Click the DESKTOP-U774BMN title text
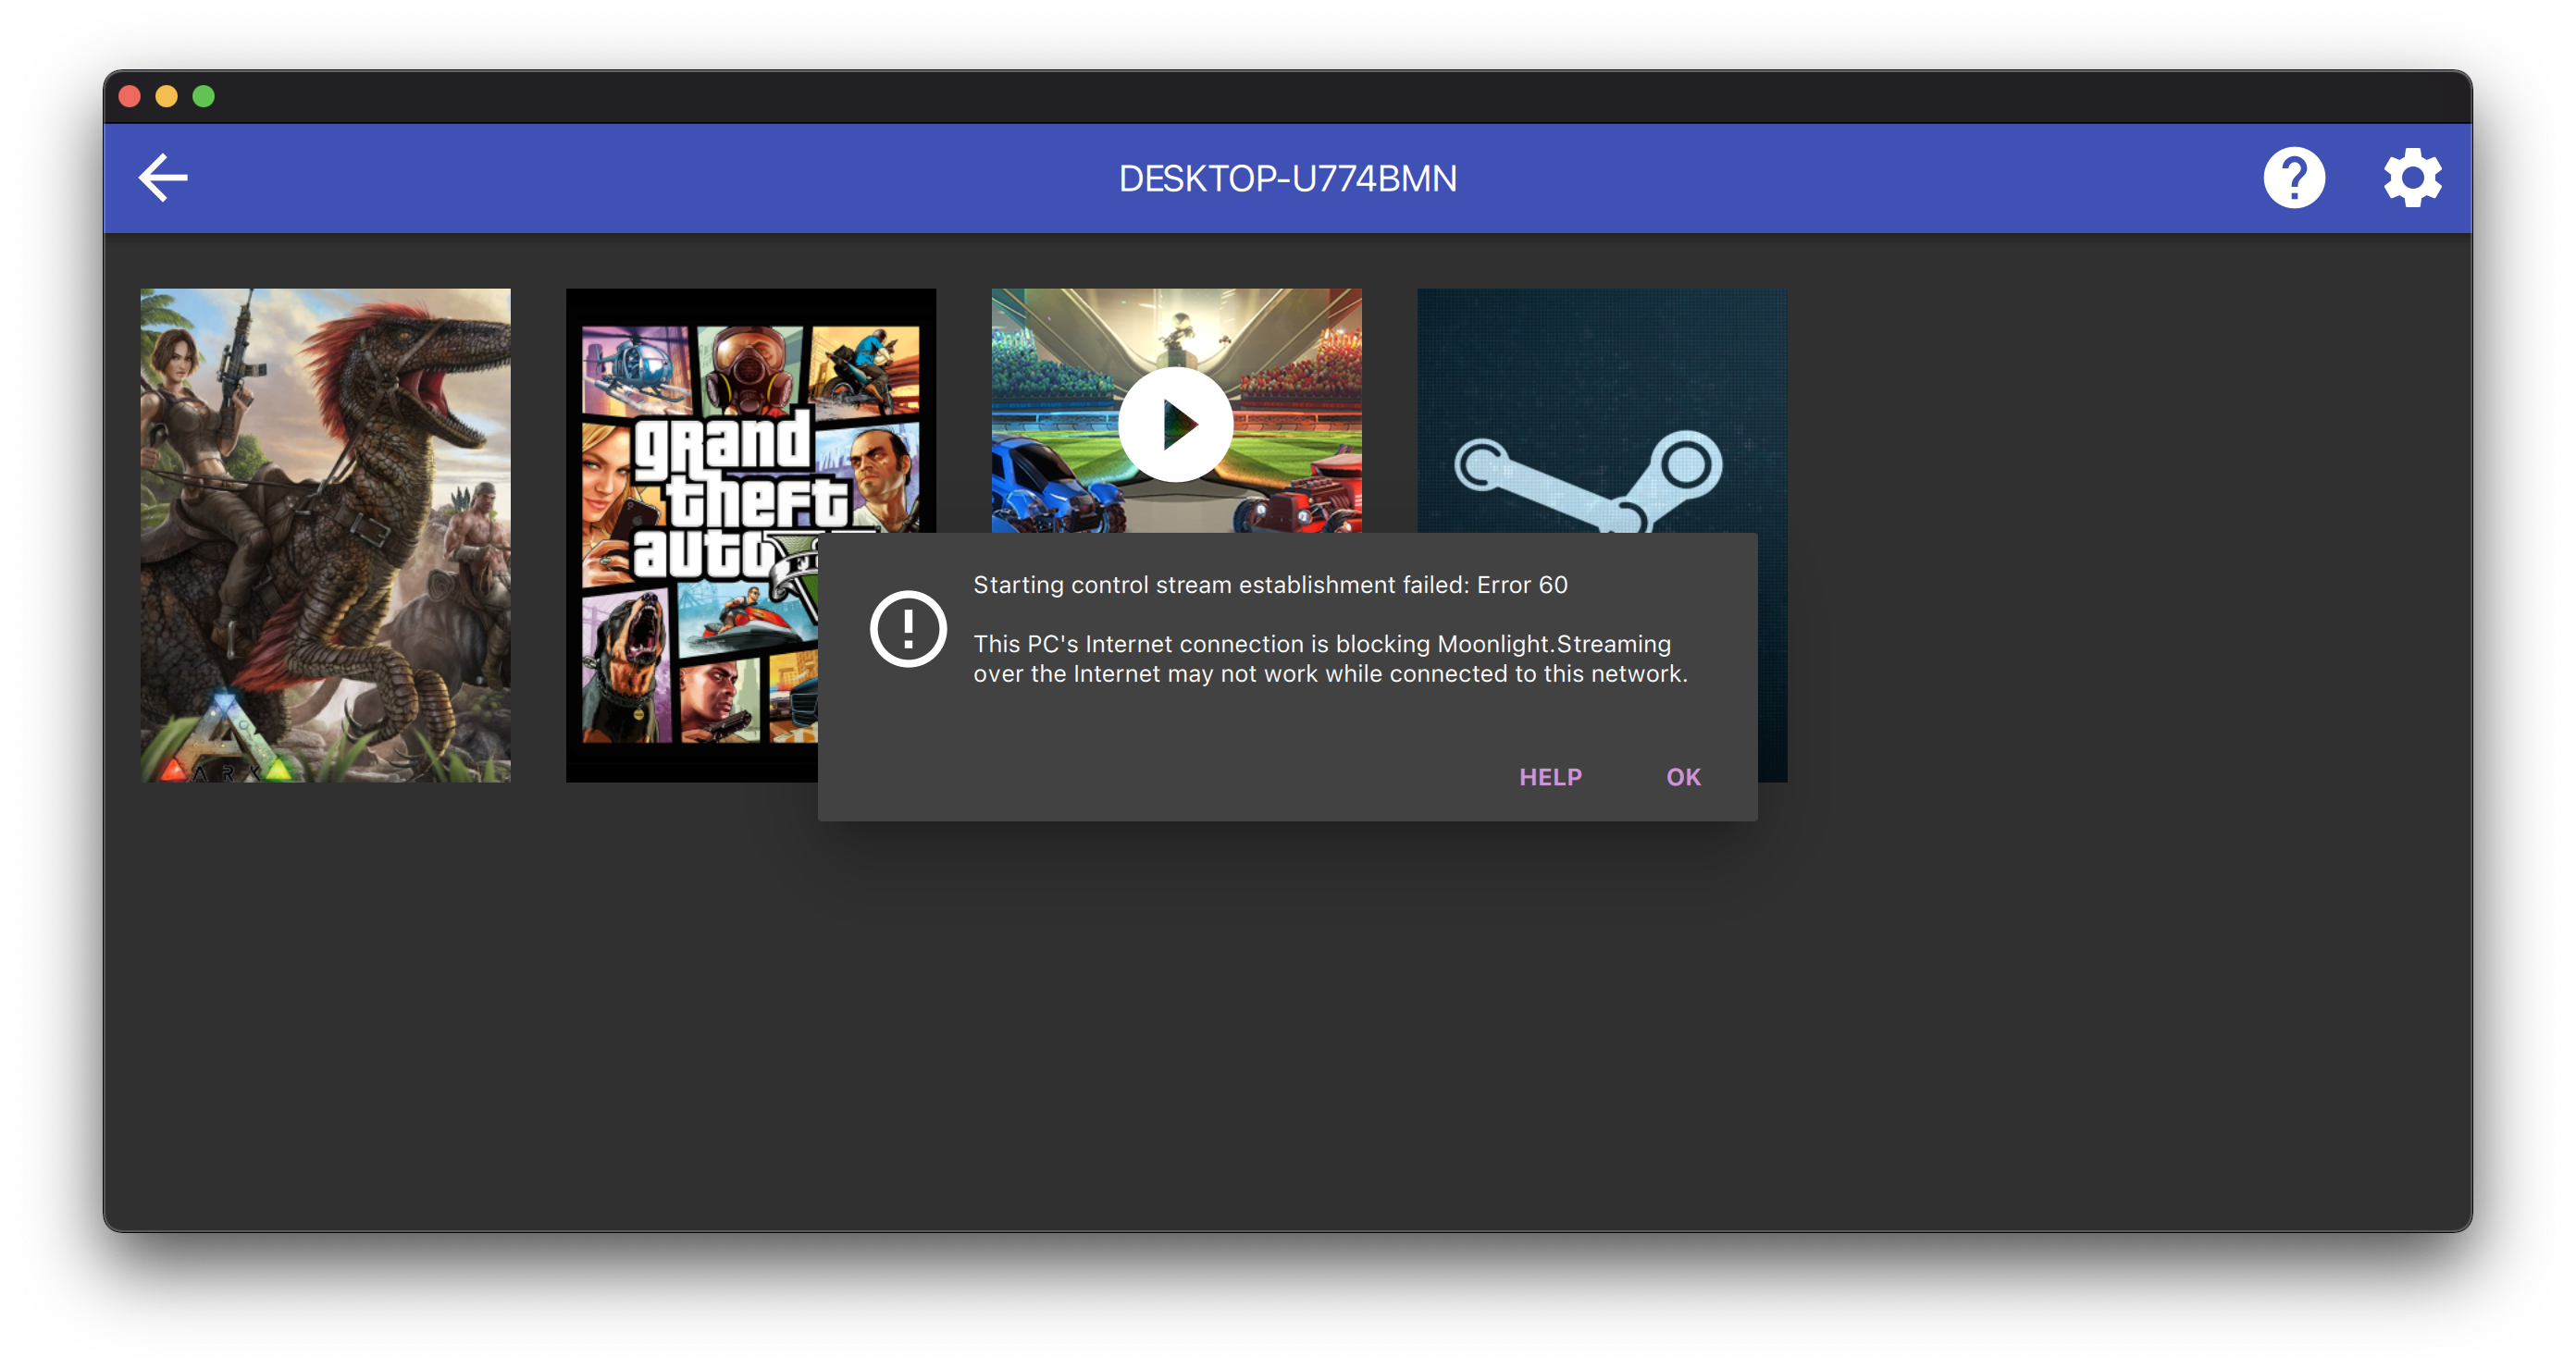The image size is (2576, 1369). click(1287, 179)
